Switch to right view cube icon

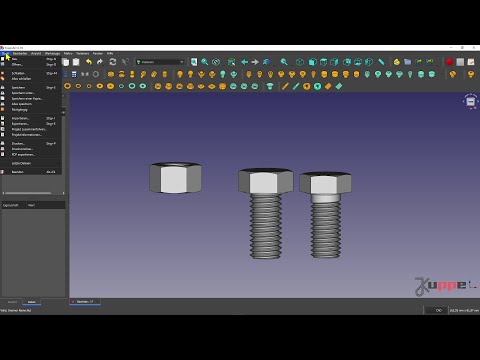point(334,62)
